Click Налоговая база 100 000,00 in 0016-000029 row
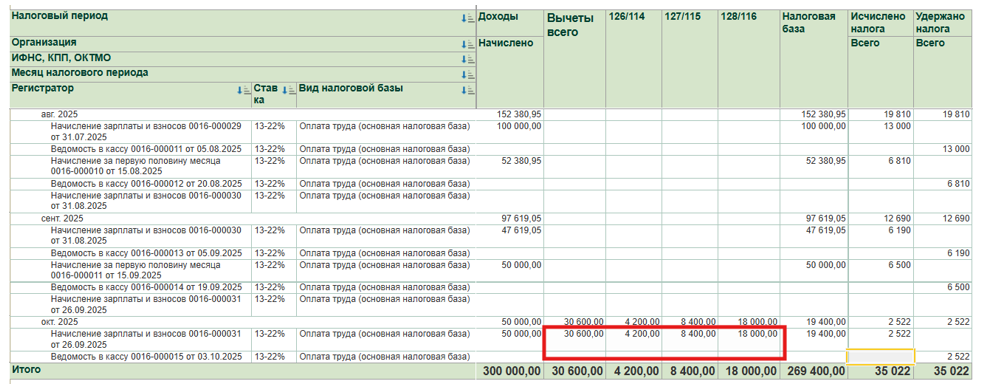986x390 pixels. 823,126
